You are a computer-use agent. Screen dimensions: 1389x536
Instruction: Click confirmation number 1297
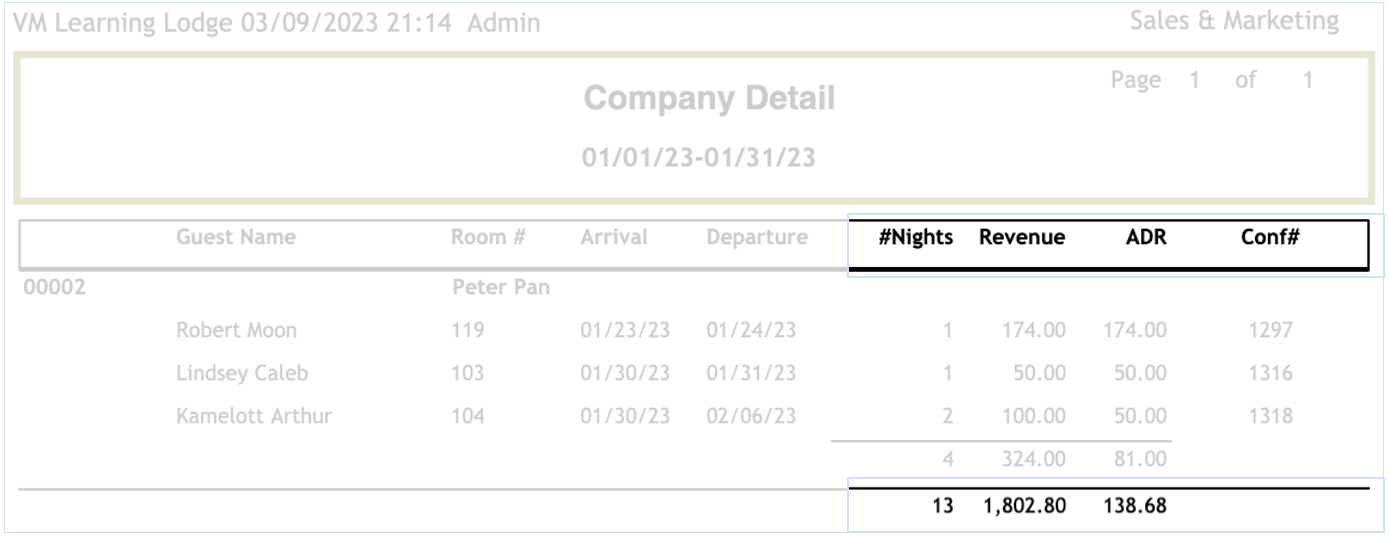(x=1270, y=330)
